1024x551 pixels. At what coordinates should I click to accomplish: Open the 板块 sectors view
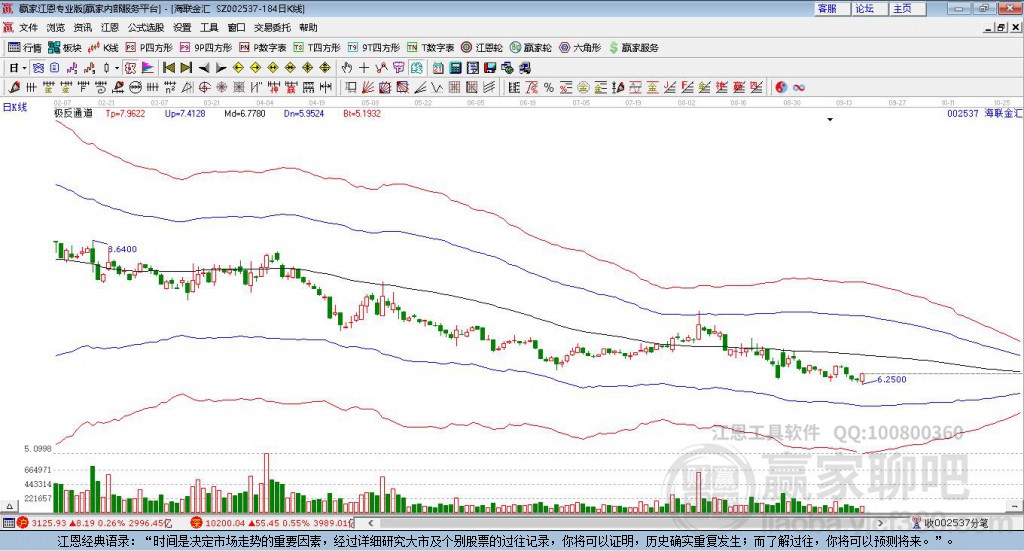65,48
